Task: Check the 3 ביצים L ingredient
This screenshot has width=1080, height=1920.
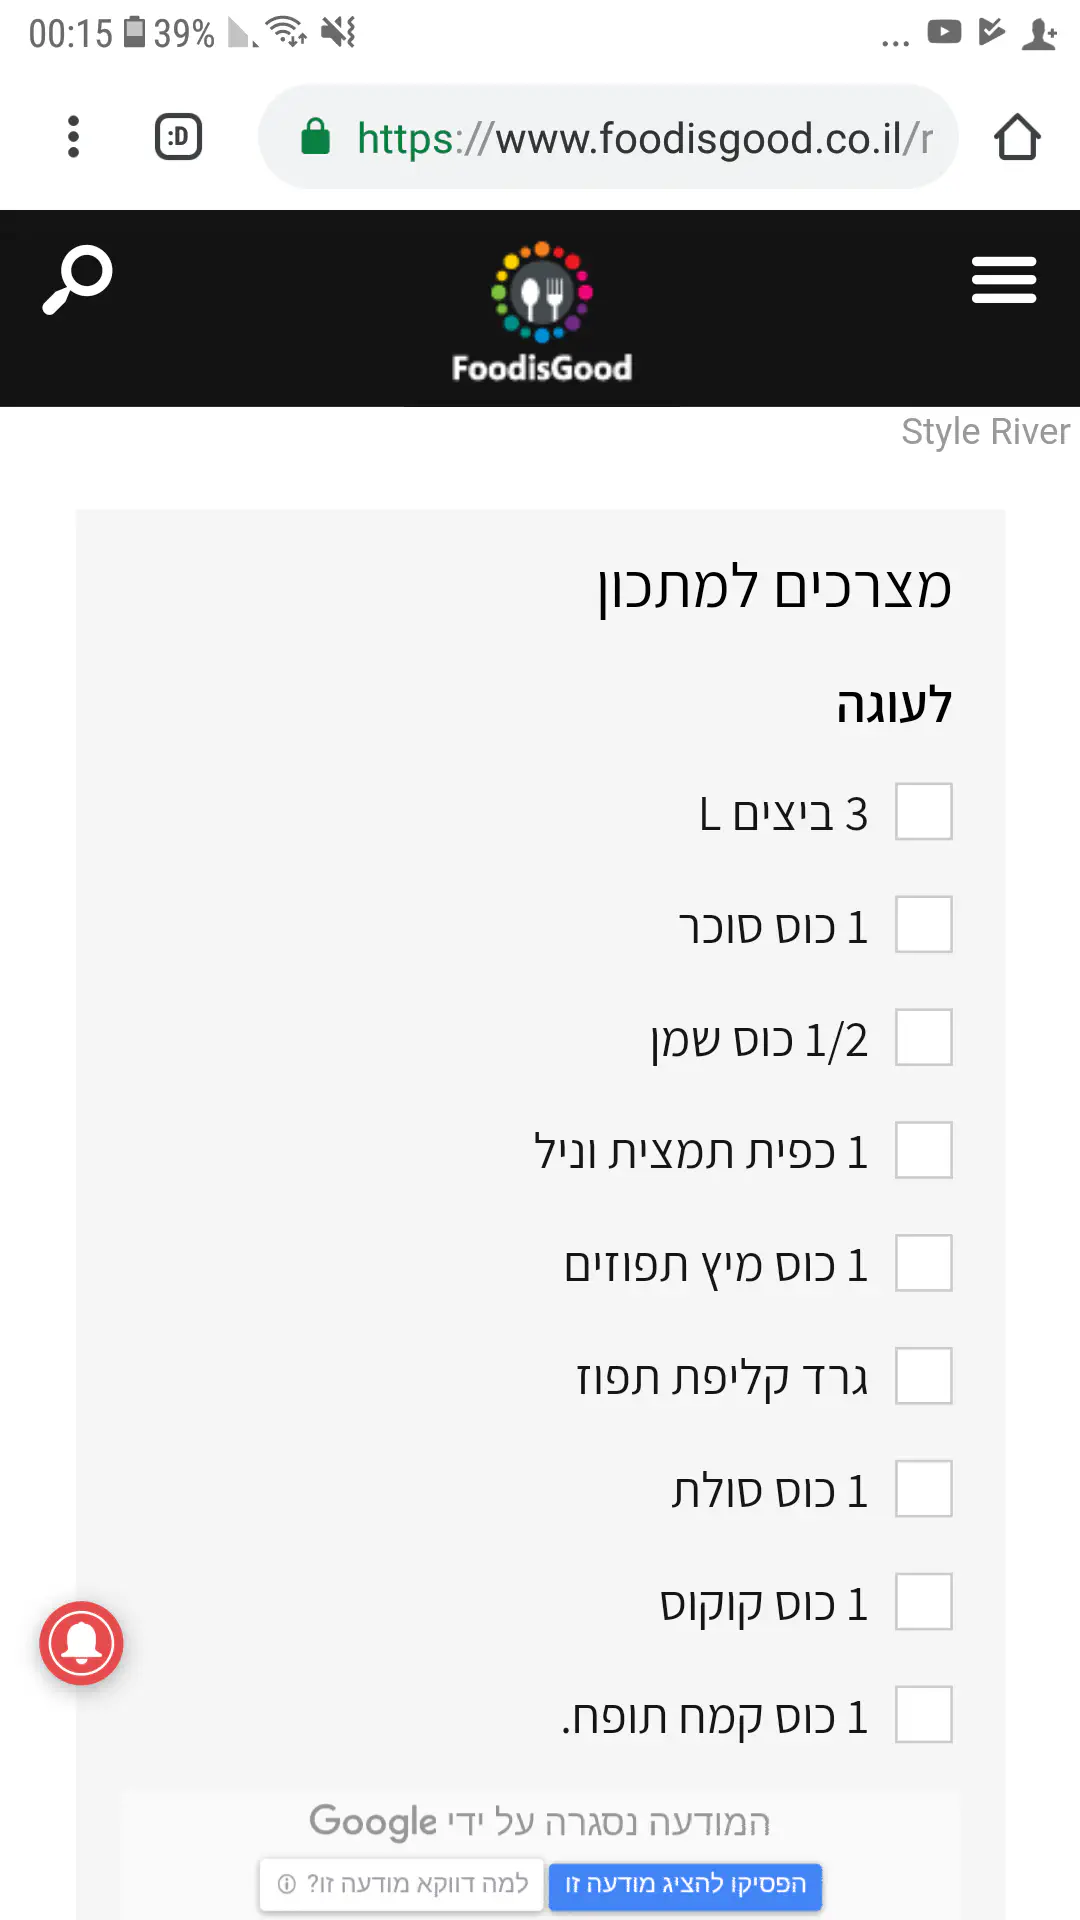Action: 923,812
